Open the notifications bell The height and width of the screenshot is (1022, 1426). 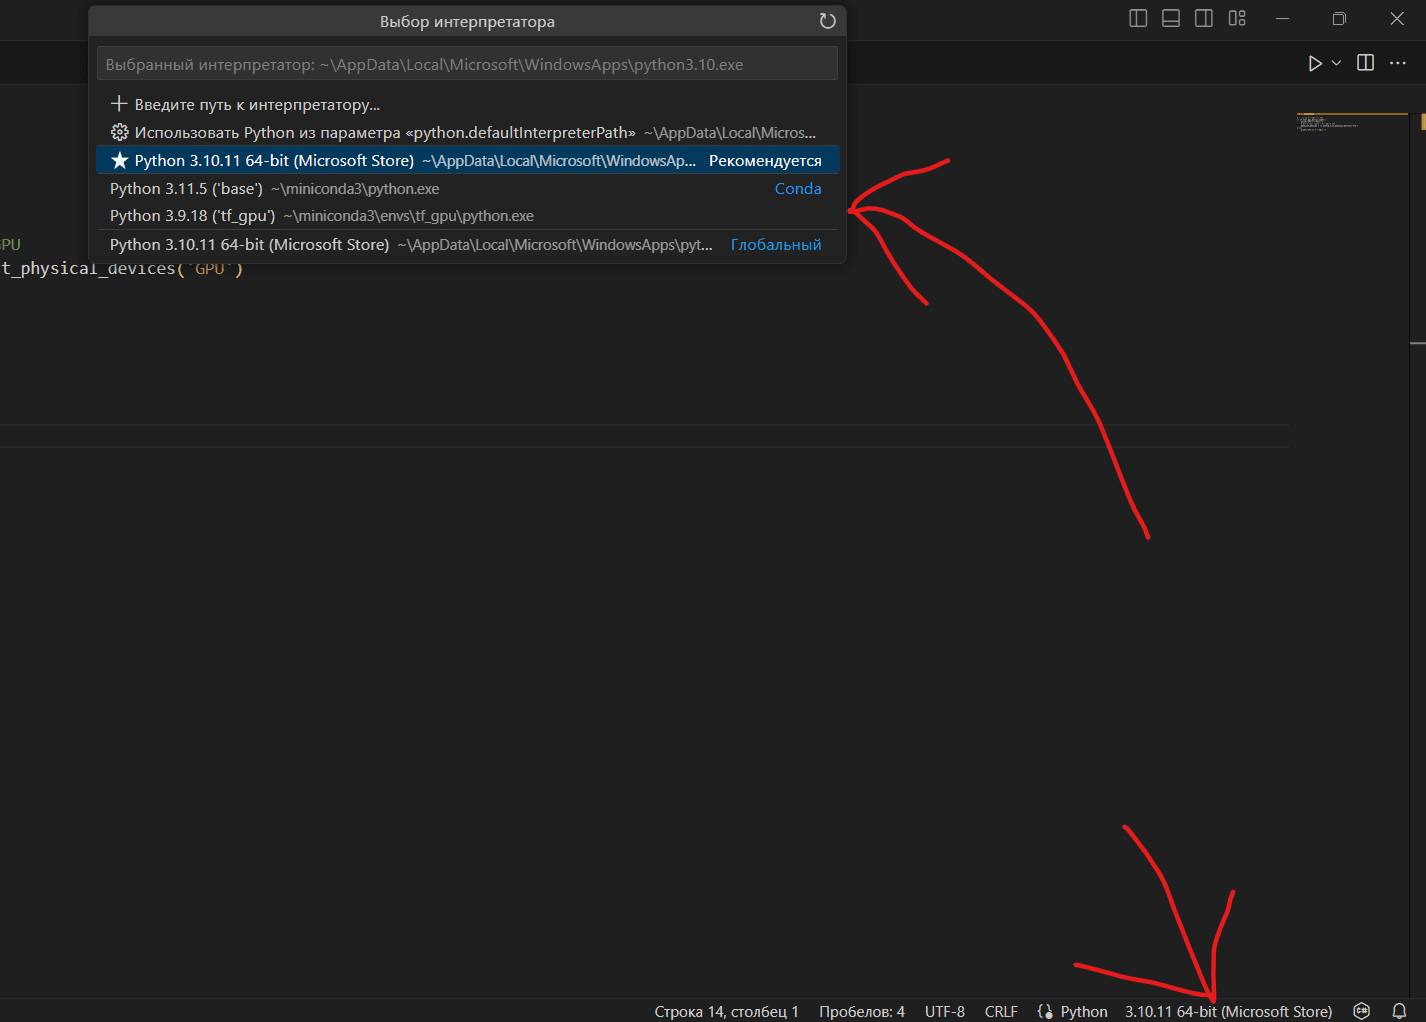pos(1399,1011)
